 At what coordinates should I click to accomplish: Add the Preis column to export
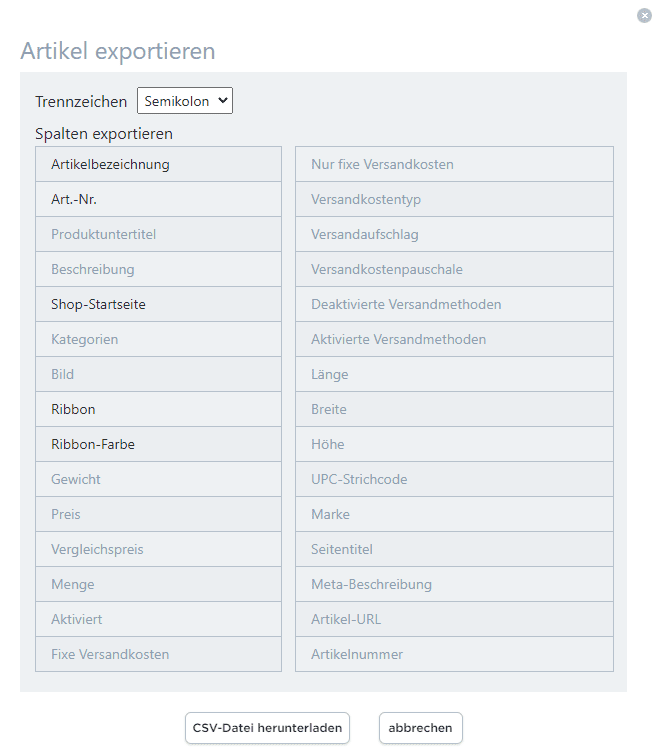coord(158,514)
